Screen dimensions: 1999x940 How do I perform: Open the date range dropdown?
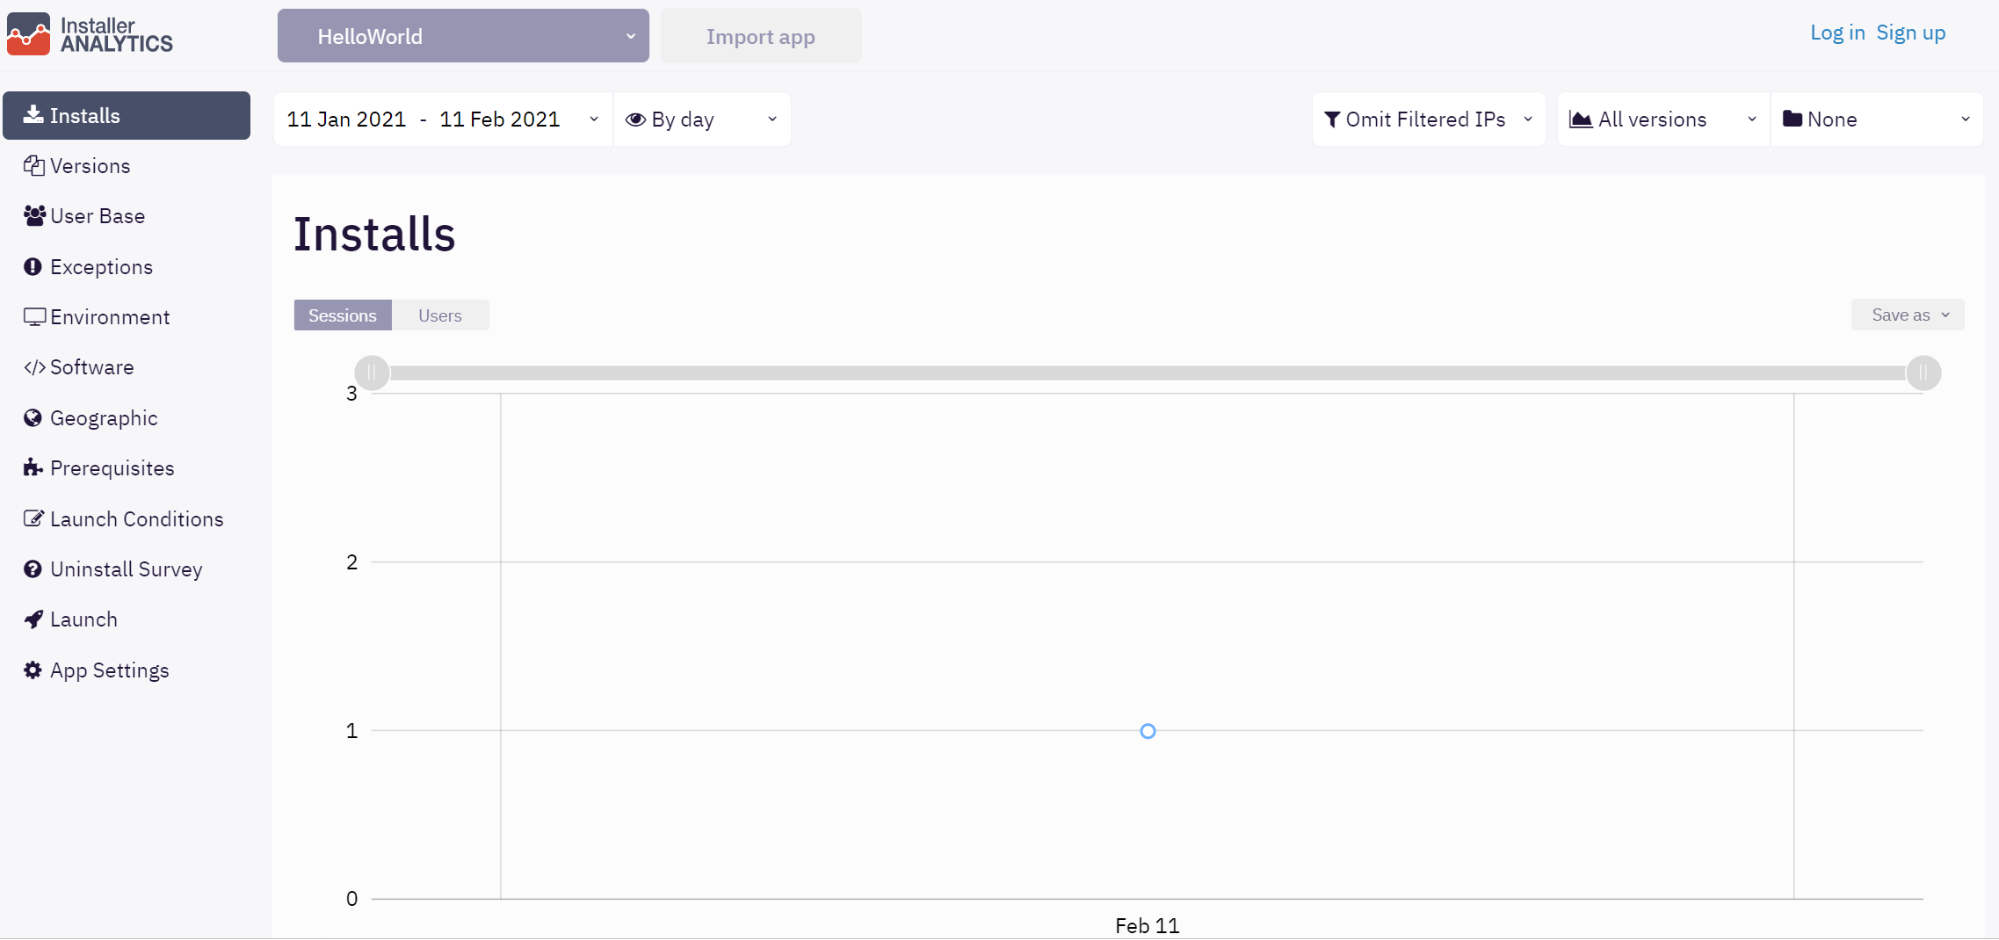[443, 119]
